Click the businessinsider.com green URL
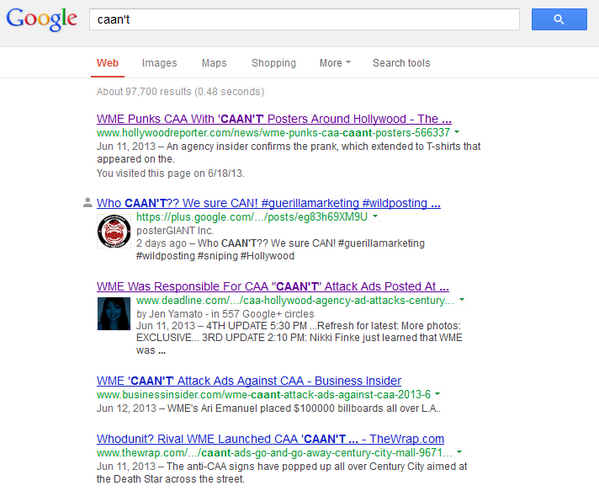The image size is (599, 491). (264, 394)
